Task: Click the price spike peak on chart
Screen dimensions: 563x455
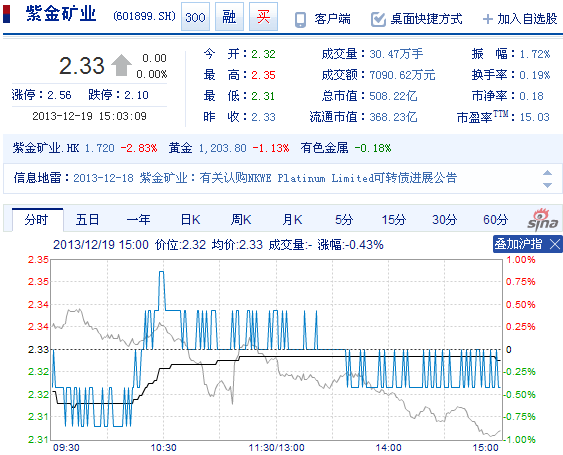Action: click(162, 272)
